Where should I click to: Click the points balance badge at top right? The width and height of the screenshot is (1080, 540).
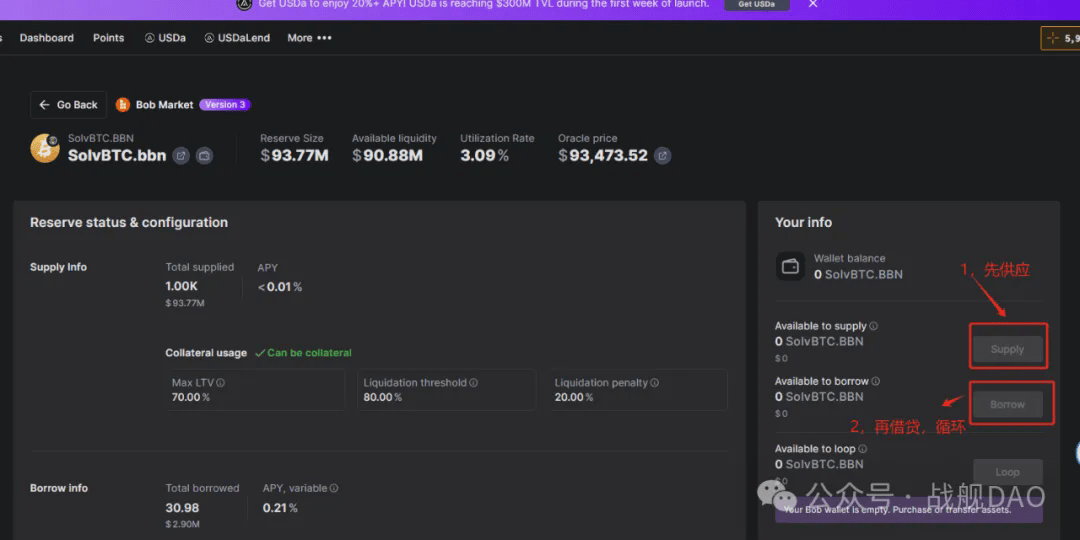(x=1060, y=39)
